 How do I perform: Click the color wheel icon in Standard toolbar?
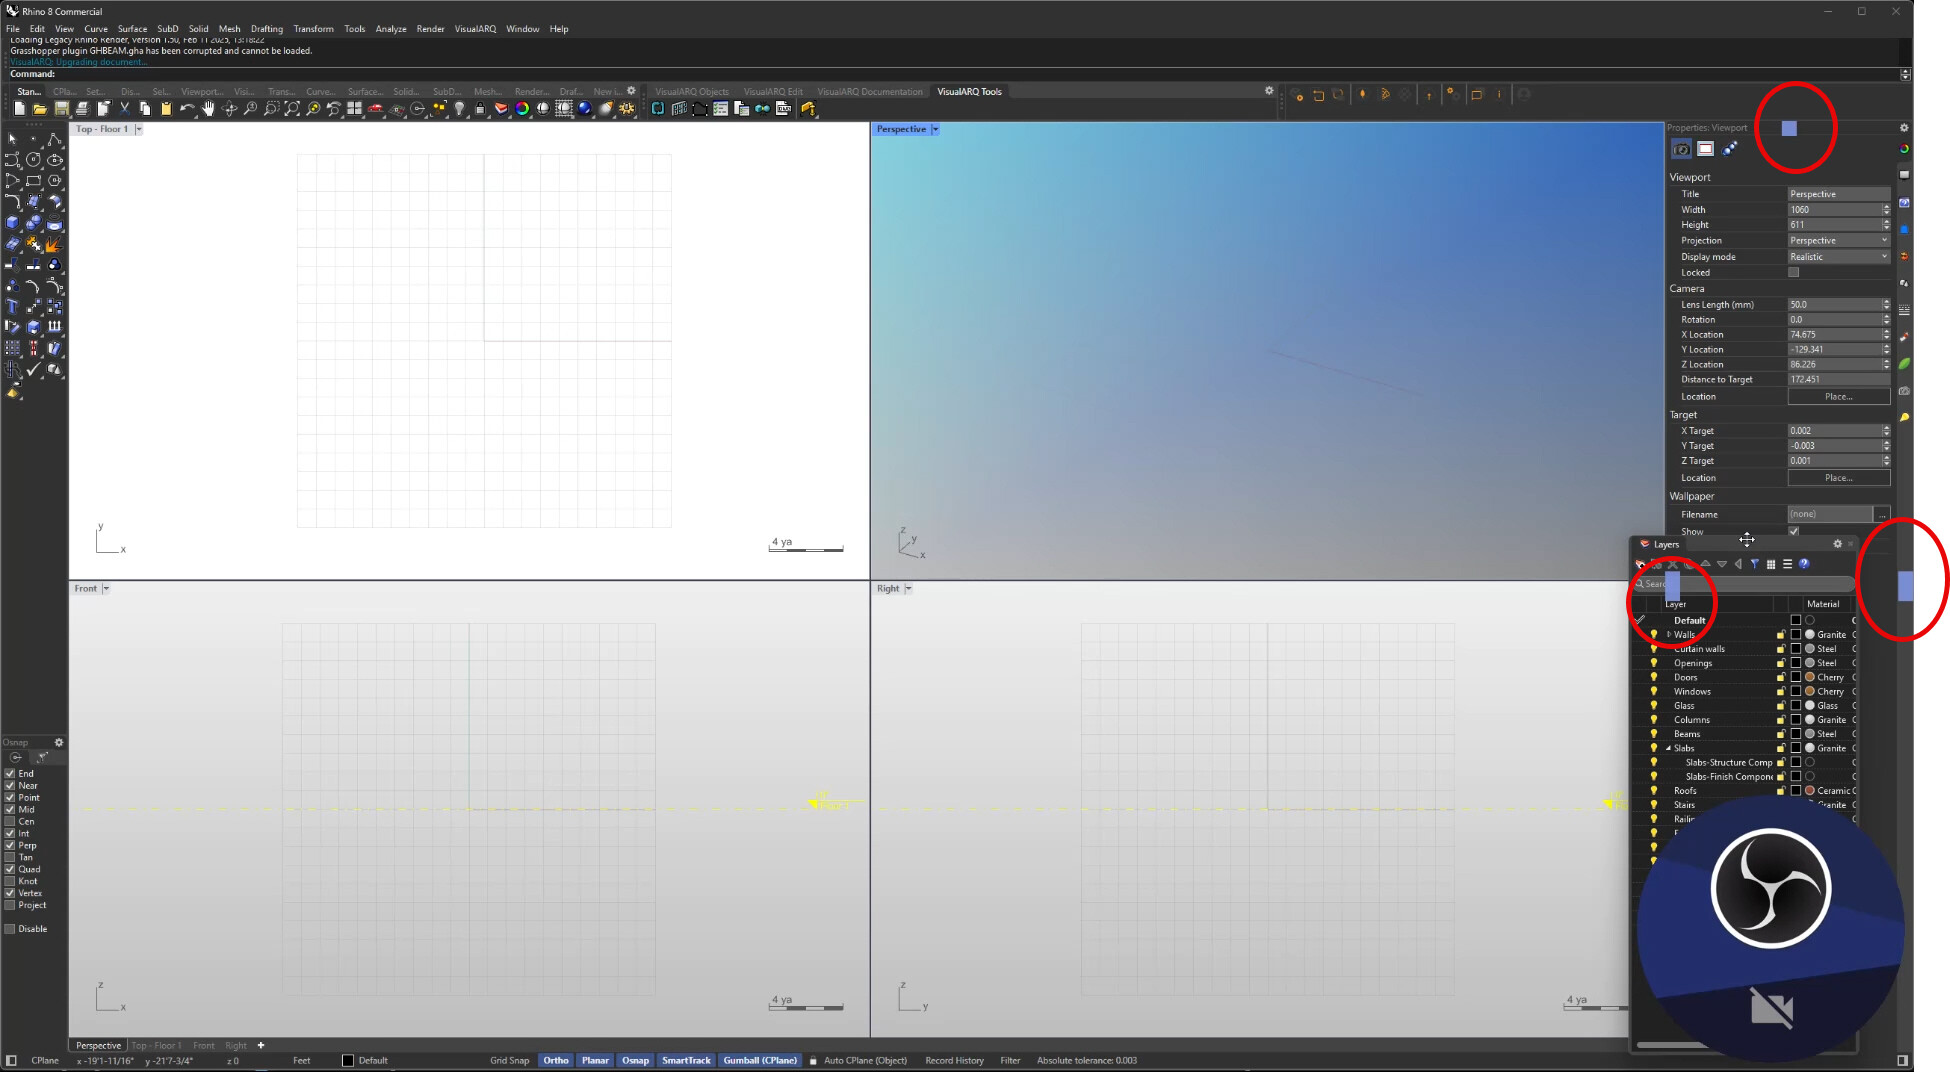click(x=522, y=109)
